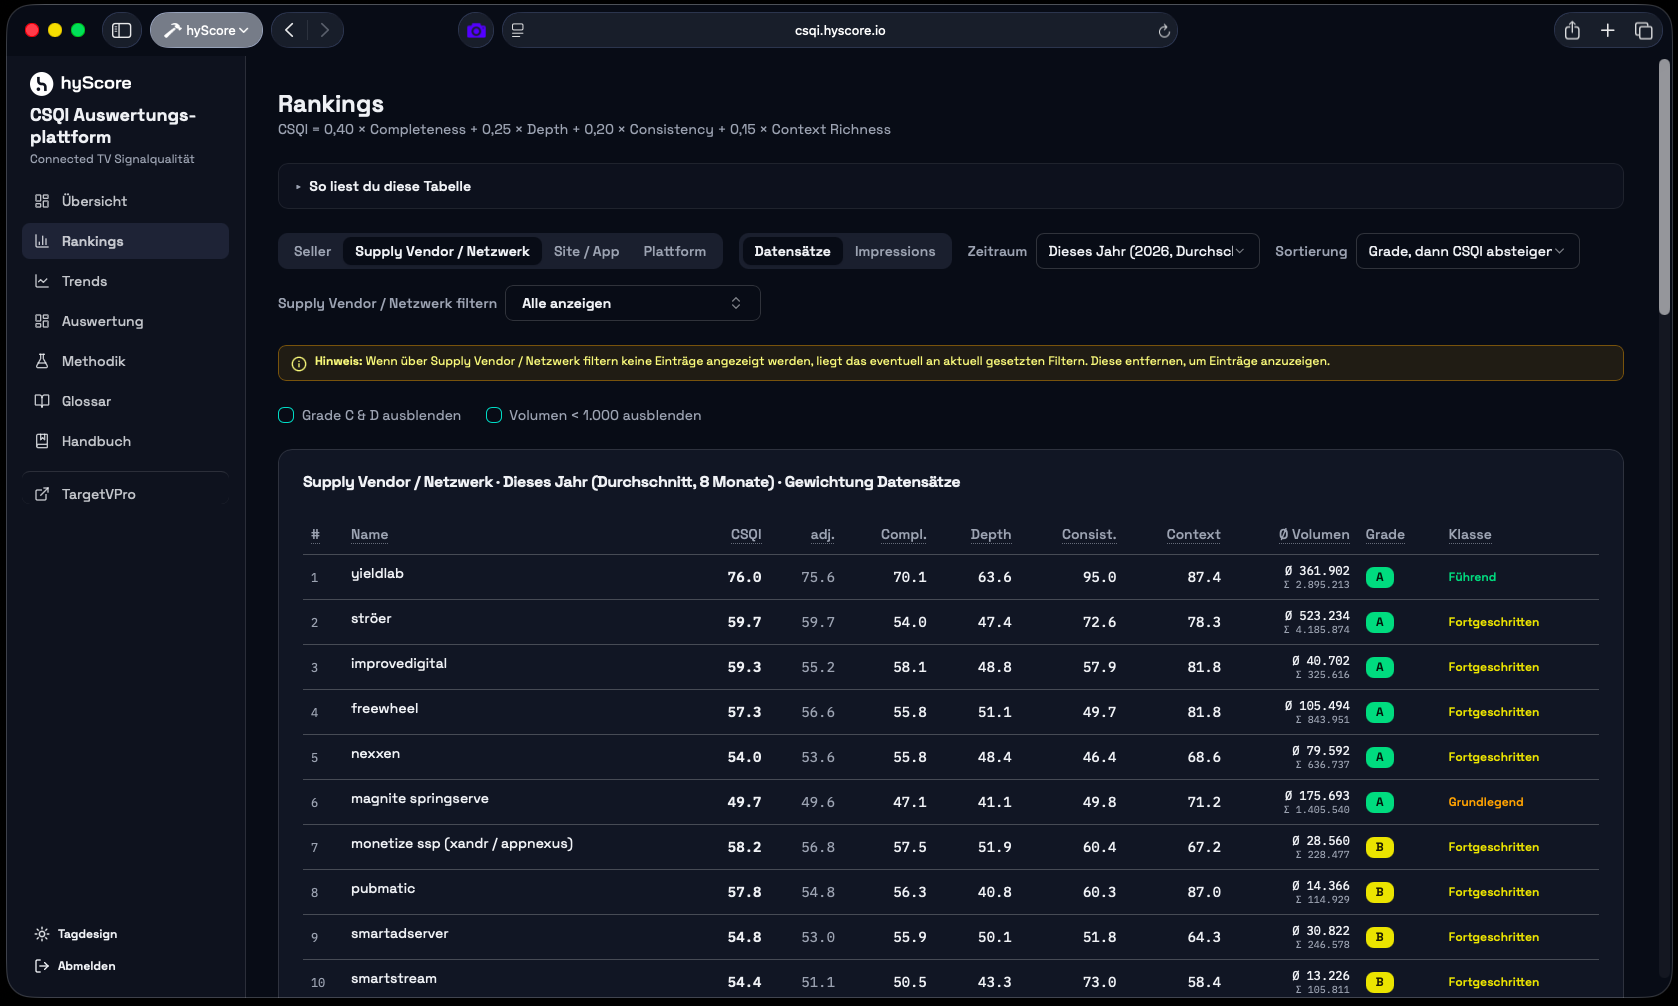Open a new tab with plus icon
The width and height of the screenshot is (1678, 1006).
pos(1608,30)
